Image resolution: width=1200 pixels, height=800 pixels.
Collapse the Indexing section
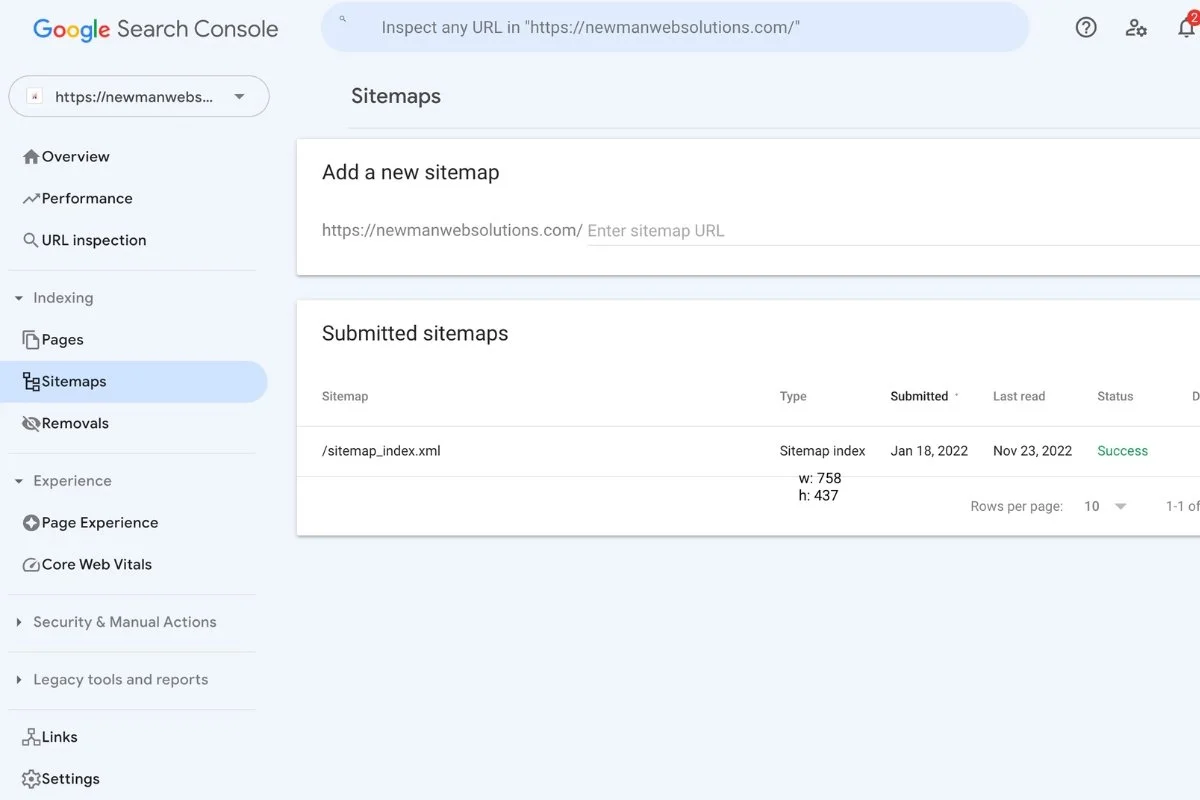[x=19, y=298]
